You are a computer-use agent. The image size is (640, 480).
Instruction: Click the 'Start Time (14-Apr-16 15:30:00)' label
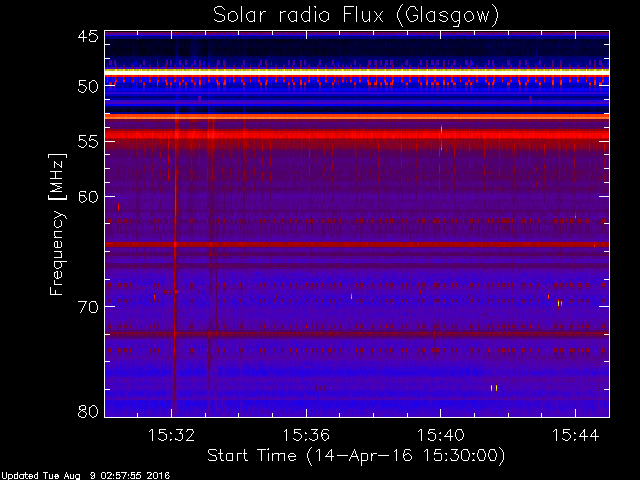point(356,456)
